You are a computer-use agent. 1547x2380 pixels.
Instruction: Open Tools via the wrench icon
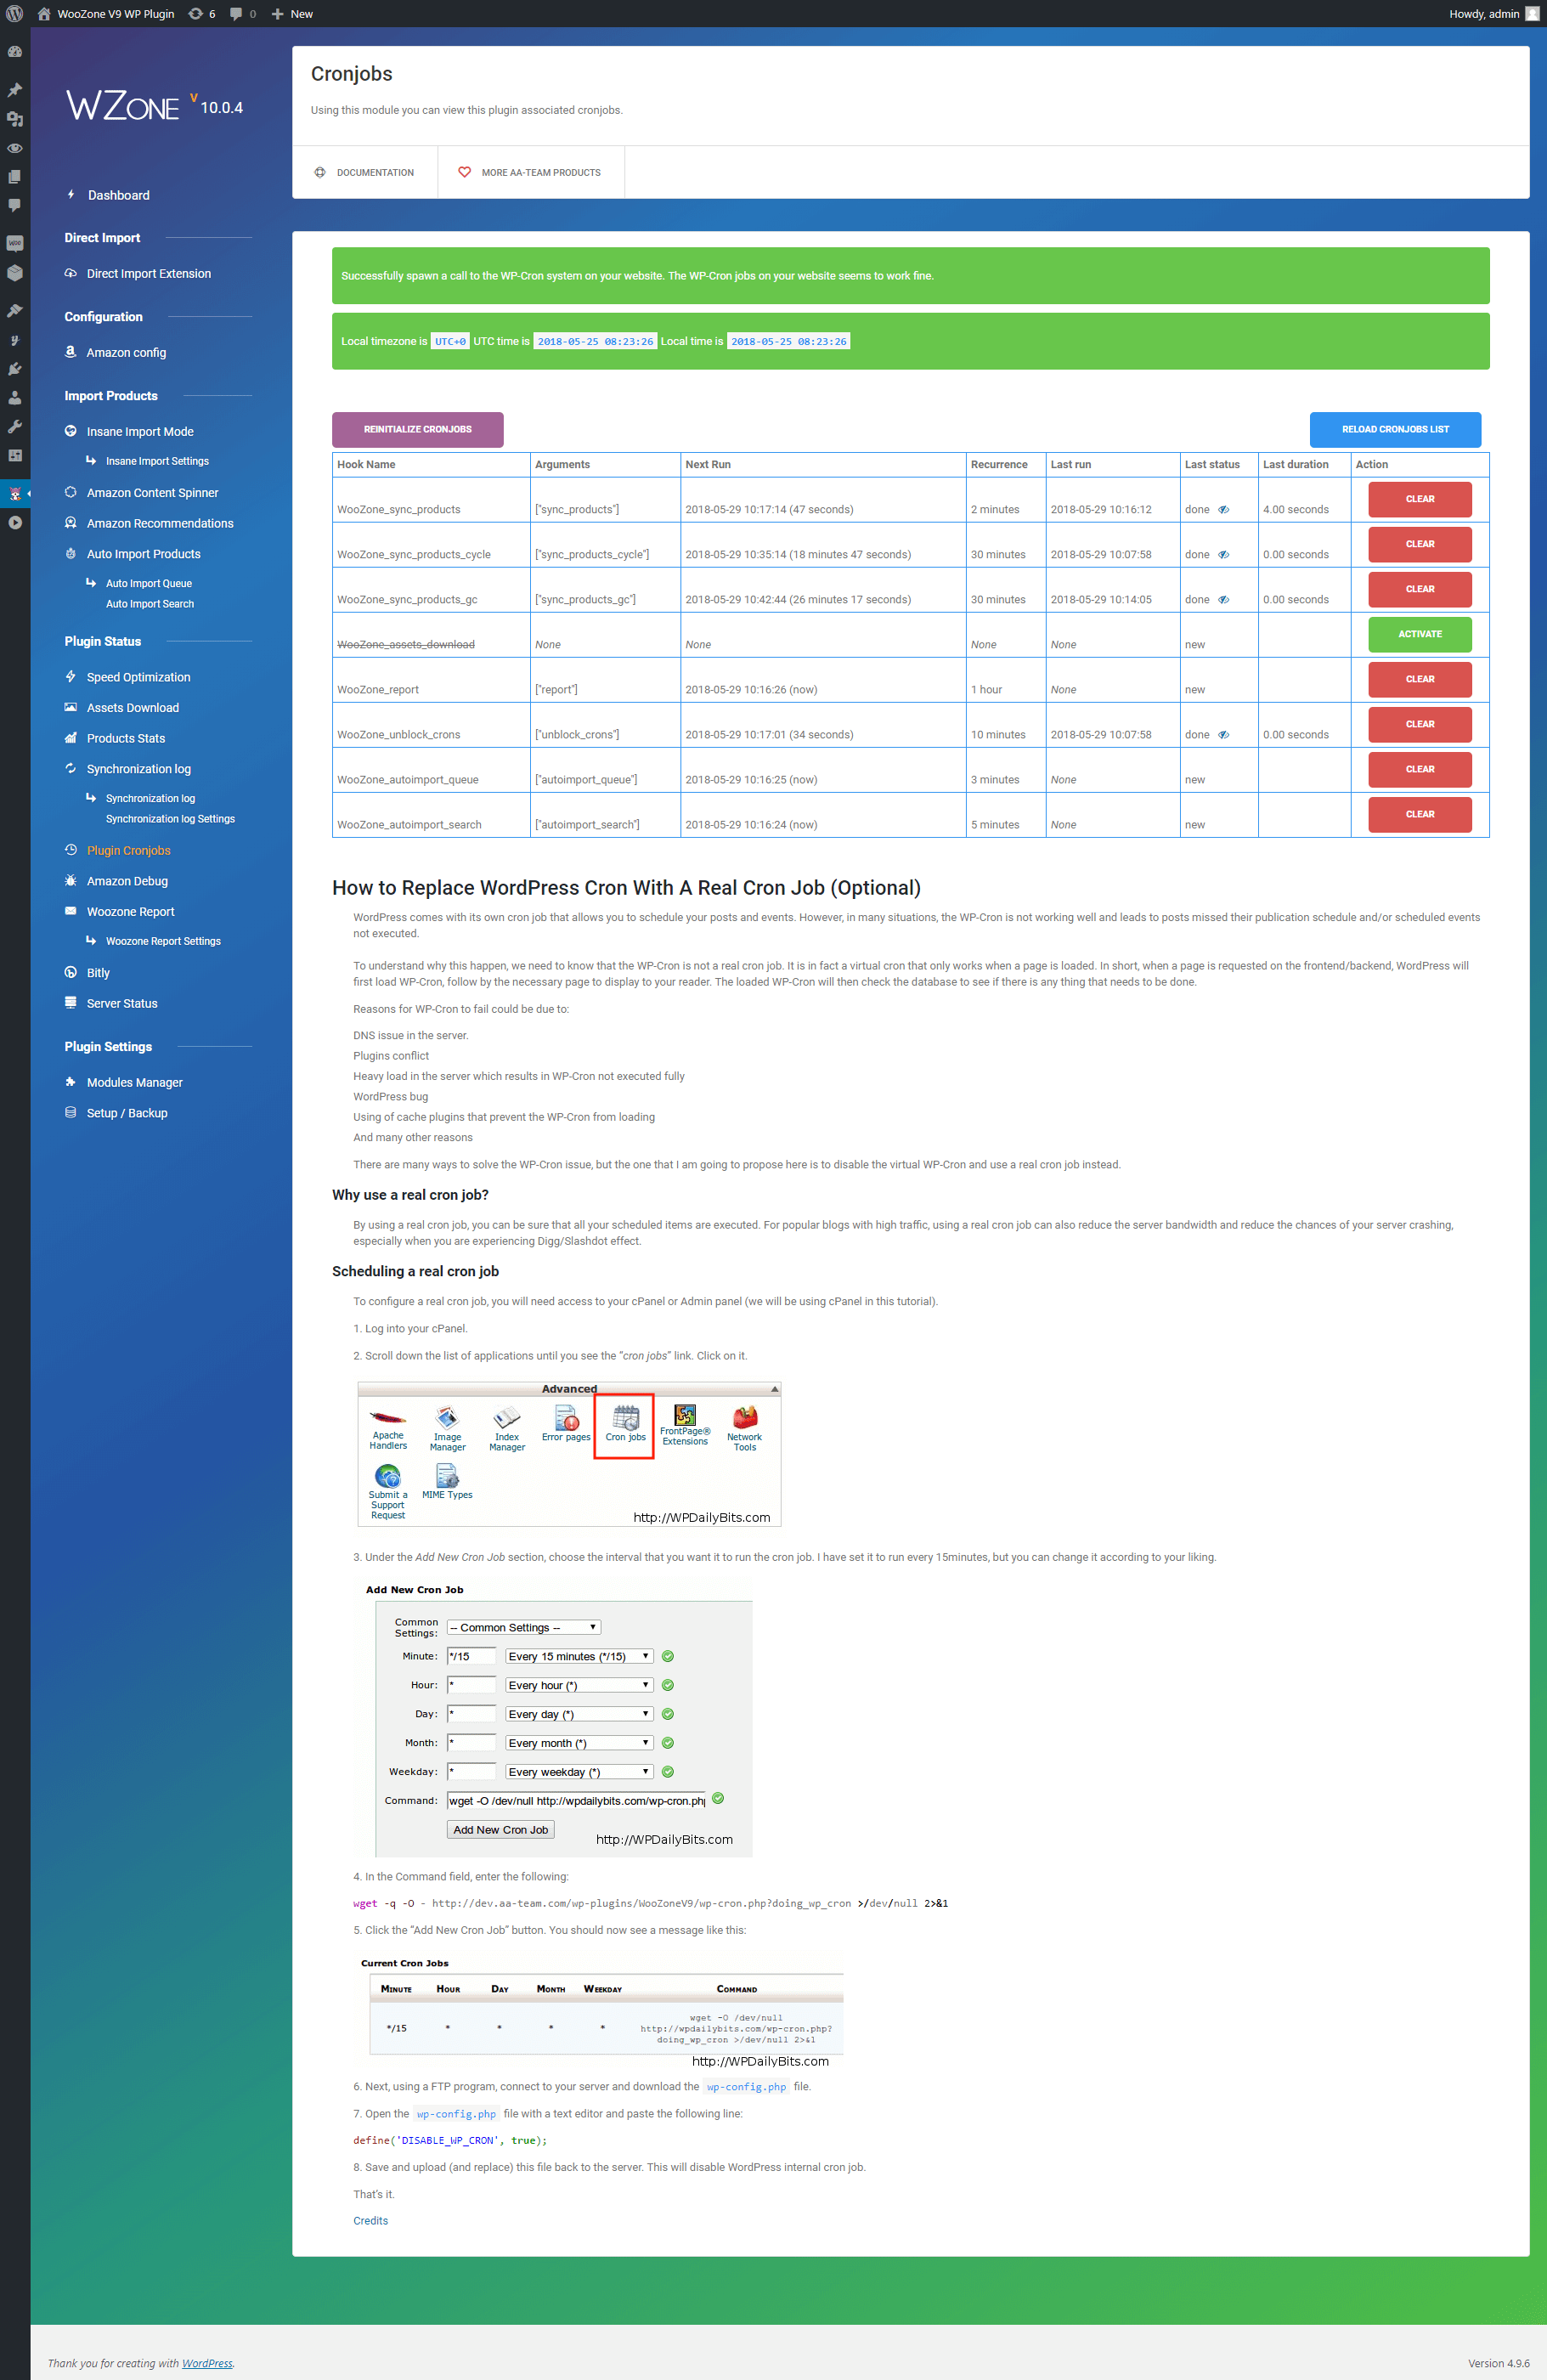pos(15,426)
